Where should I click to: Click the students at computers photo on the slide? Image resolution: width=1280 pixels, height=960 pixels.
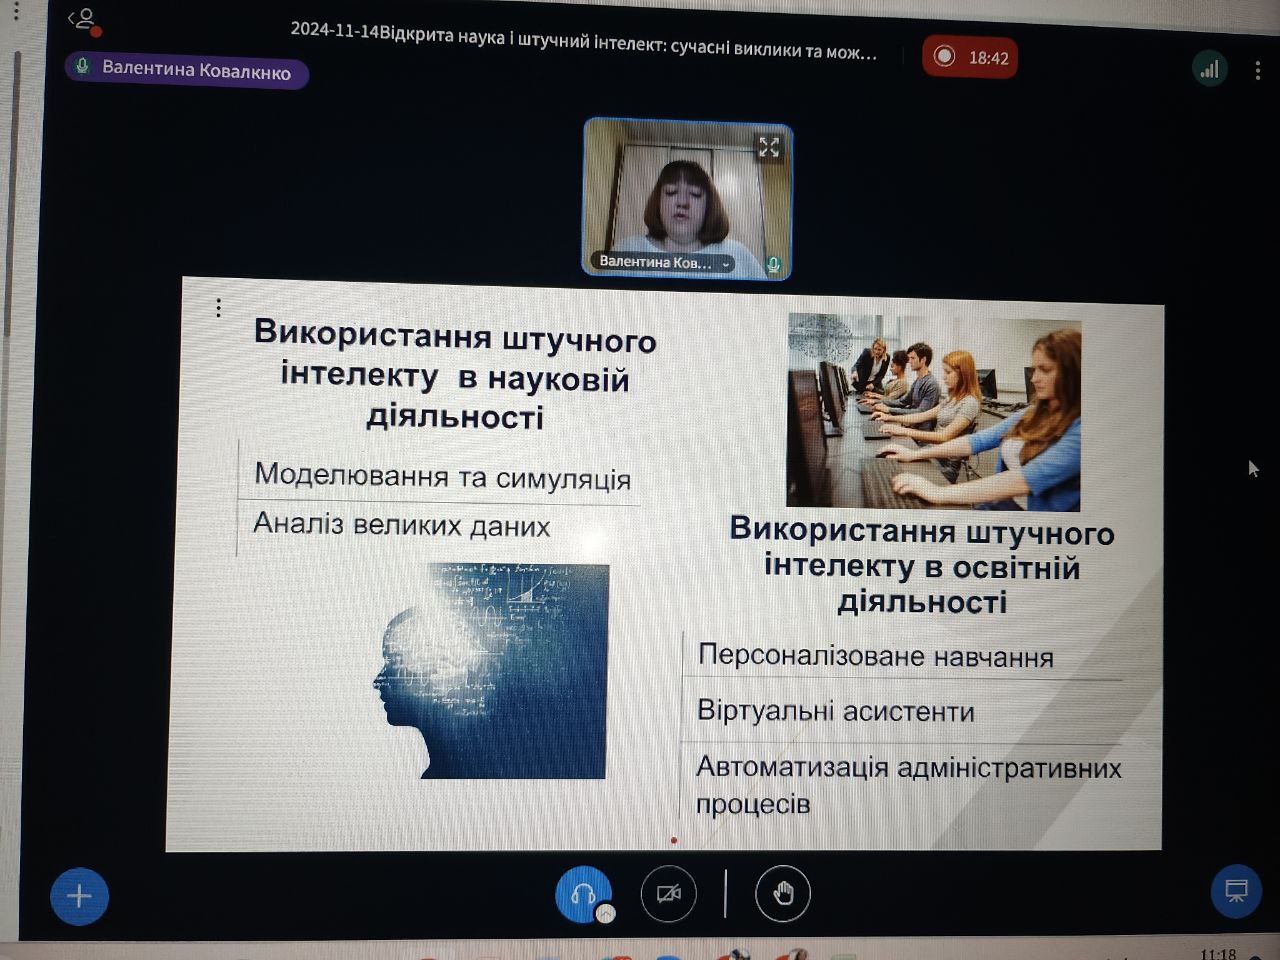tap(934, 412)
